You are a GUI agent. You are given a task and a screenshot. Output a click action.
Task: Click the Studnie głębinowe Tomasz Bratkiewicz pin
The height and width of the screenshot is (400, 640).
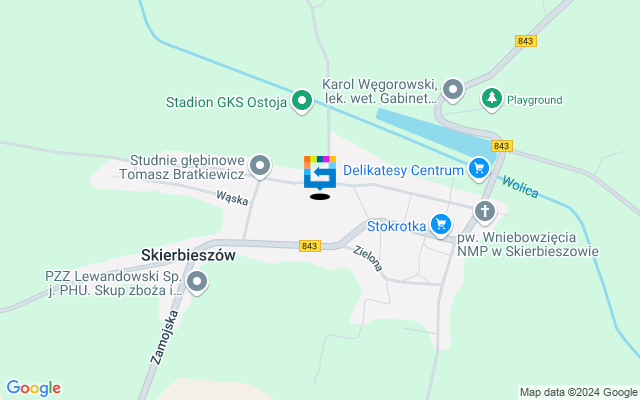coord(260,166)
